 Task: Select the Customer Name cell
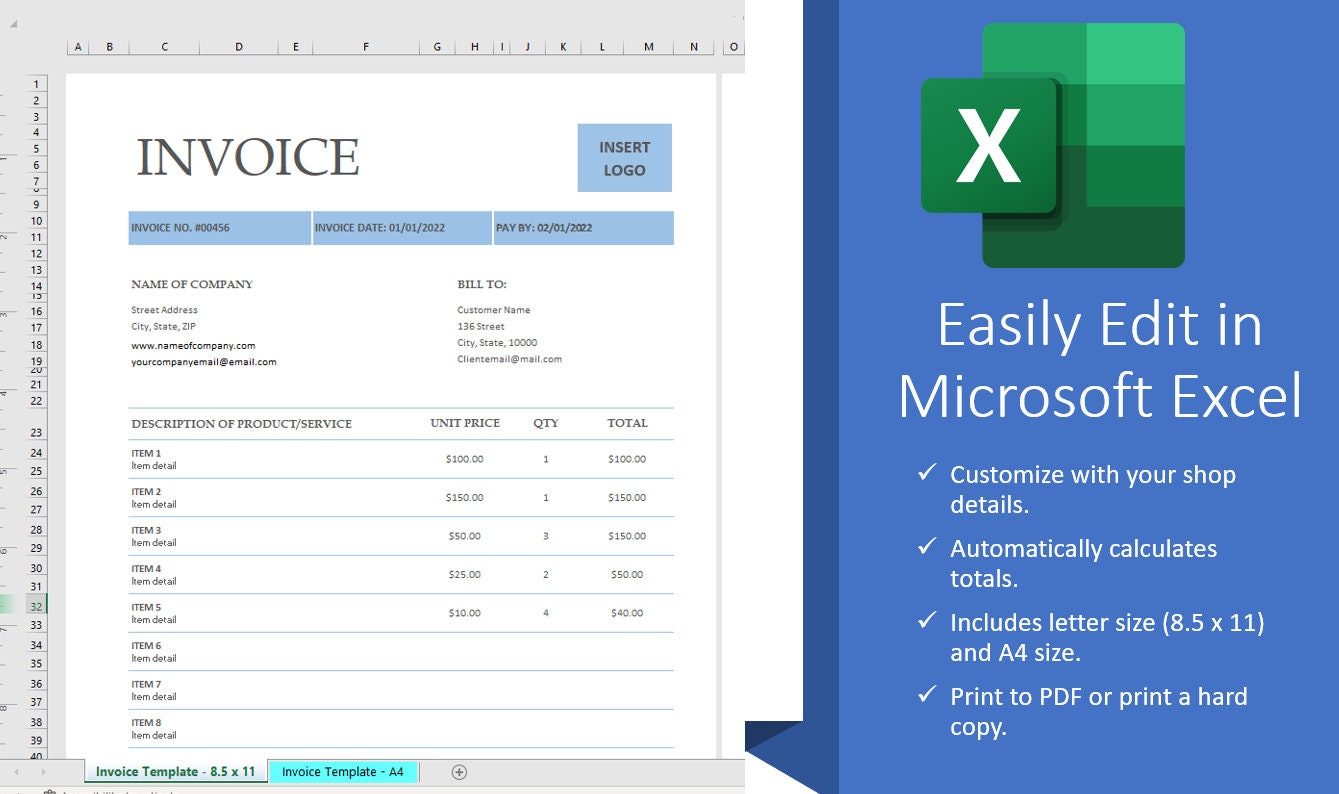(494, 310)
